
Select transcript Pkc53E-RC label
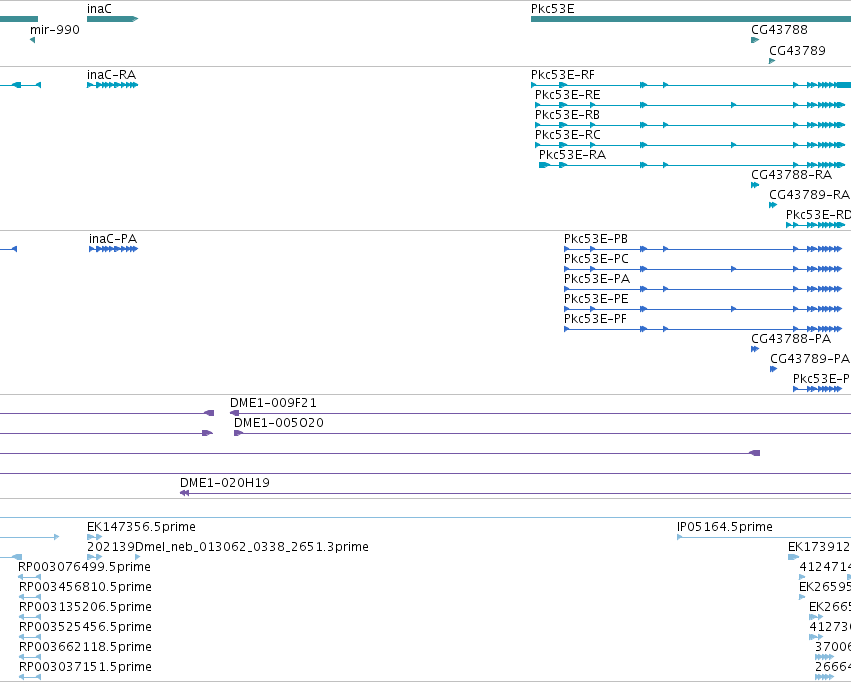click(567, 135)
